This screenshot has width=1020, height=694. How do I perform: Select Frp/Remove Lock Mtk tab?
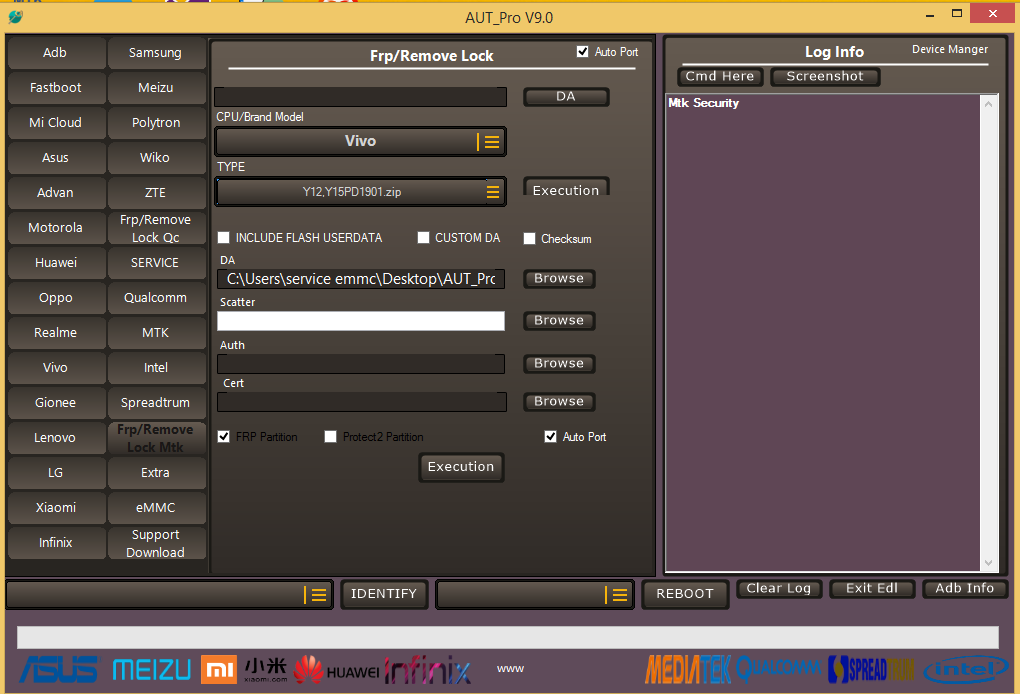(x=155, y=438)
